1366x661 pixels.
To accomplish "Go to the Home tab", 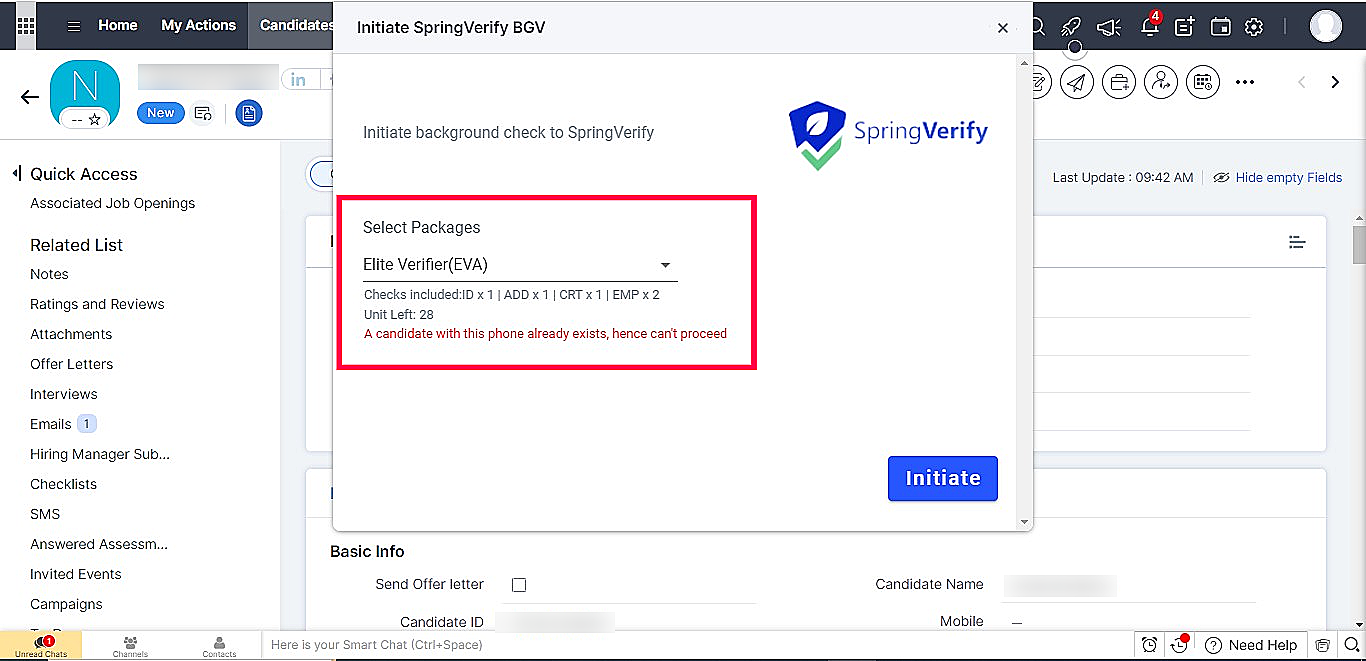I will pyautogui.click(x=118, y=25).
